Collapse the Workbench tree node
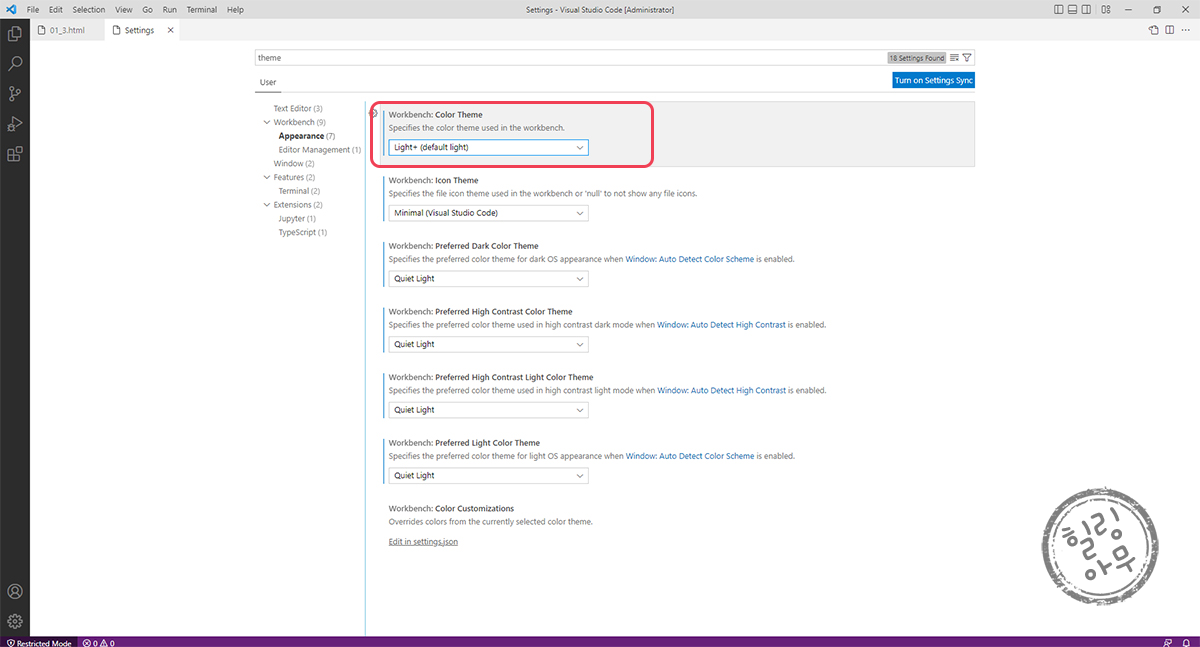The image size is (1200, 647). 266,122
